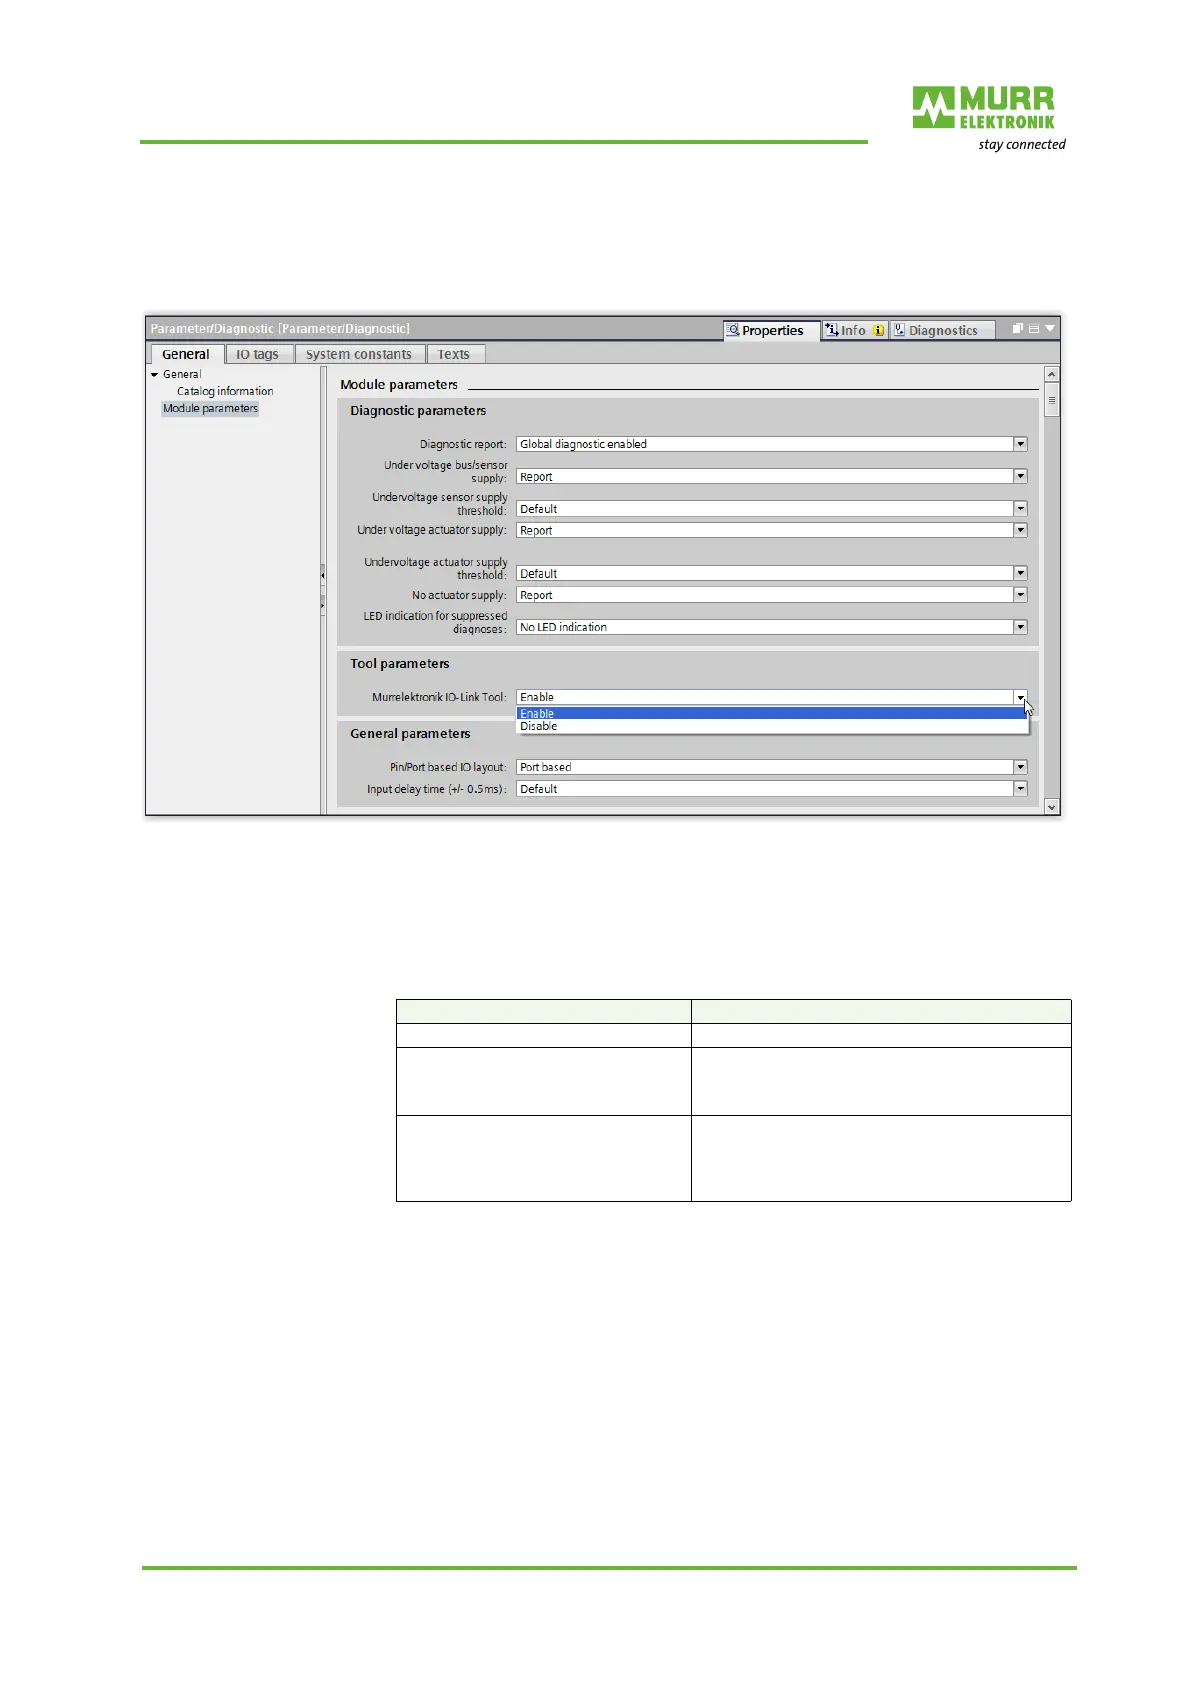Open the Properties tab

coord(771,330)
